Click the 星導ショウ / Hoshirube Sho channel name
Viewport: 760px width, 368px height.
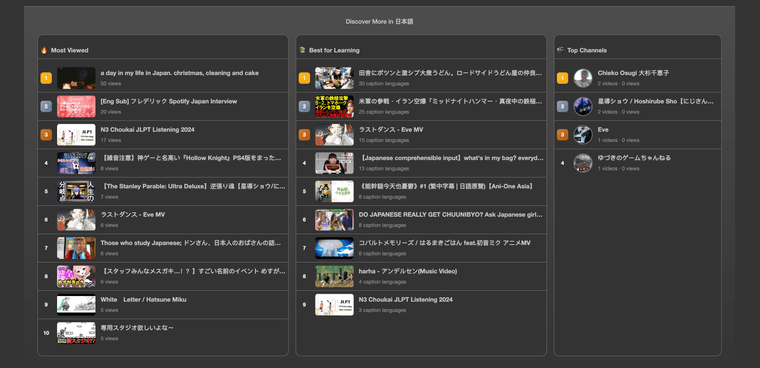click(655, 101)
